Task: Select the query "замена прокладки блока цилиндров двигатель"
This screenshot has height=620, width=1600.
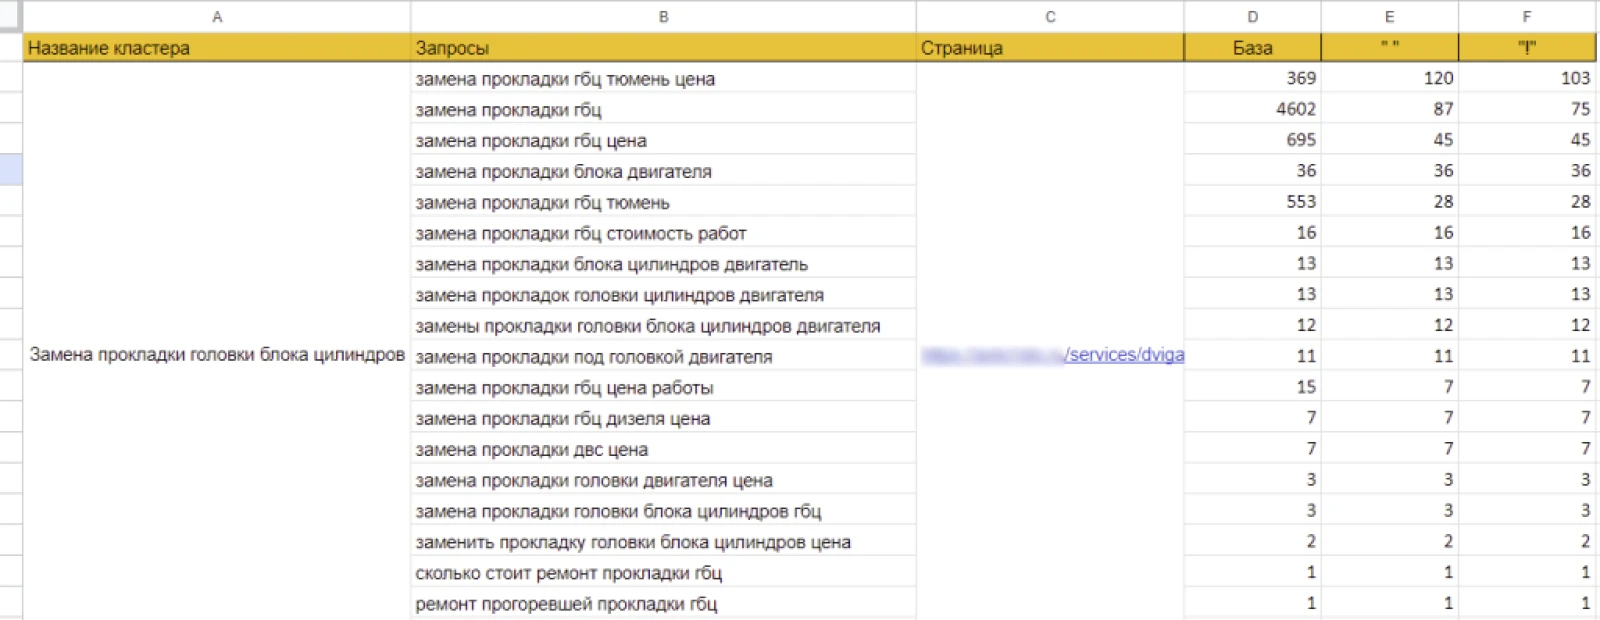Action: 663,264
